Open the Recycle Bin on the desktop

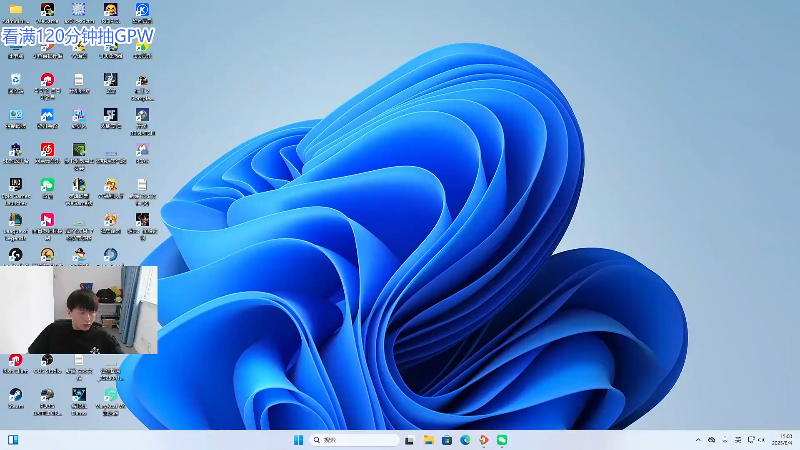tap(16, 80)
